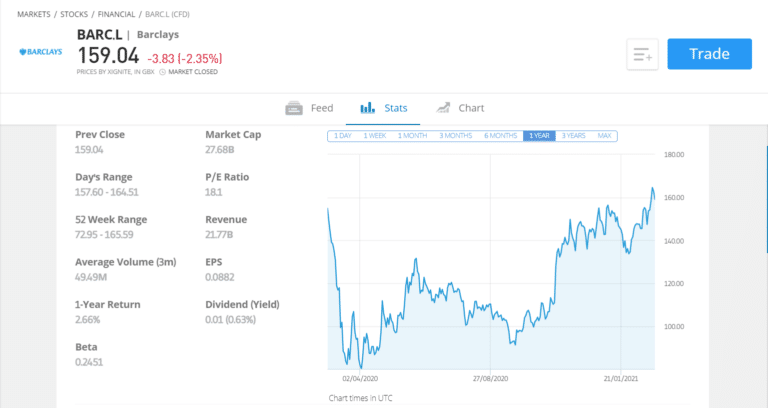This screenshot has width=768, height=408.
Task: Click the 27/08/2020 chart date label
Action: pos(490,379)
